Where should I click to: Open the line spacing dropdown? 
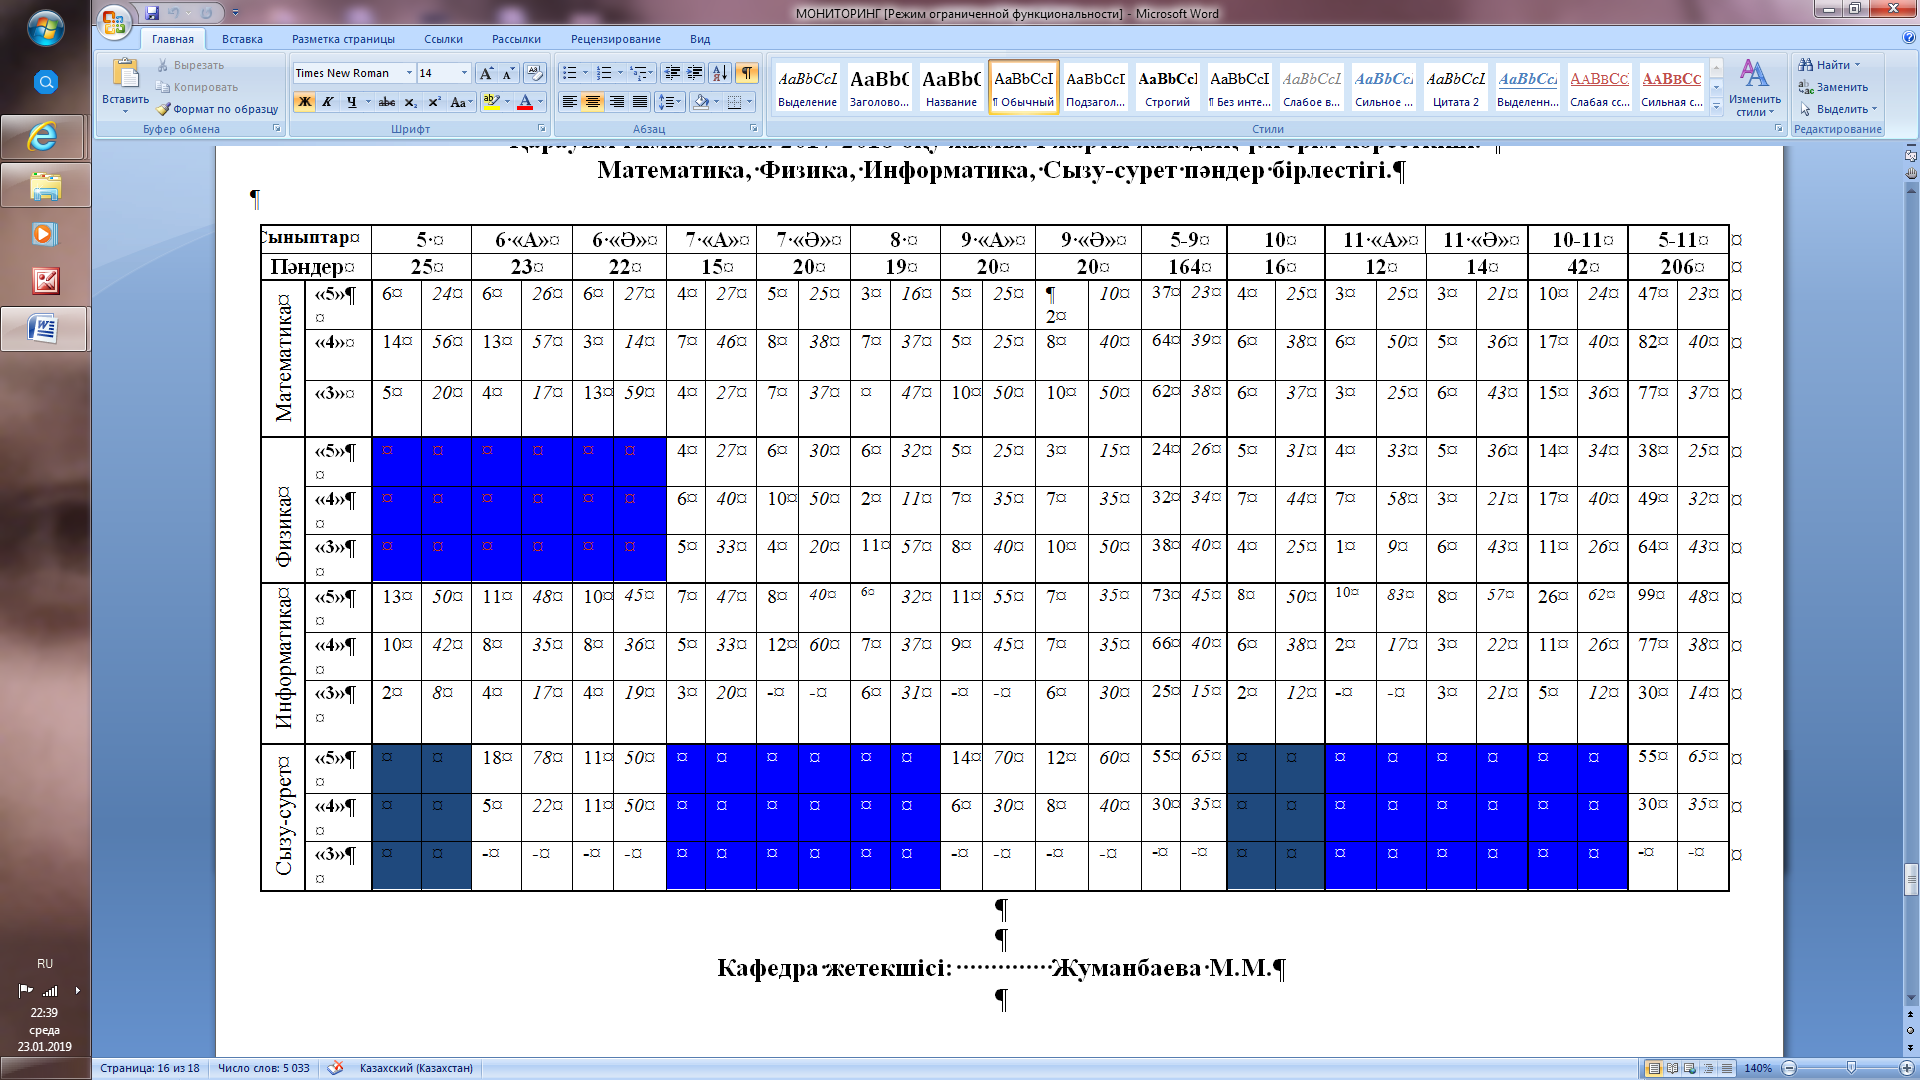point(672,102)
